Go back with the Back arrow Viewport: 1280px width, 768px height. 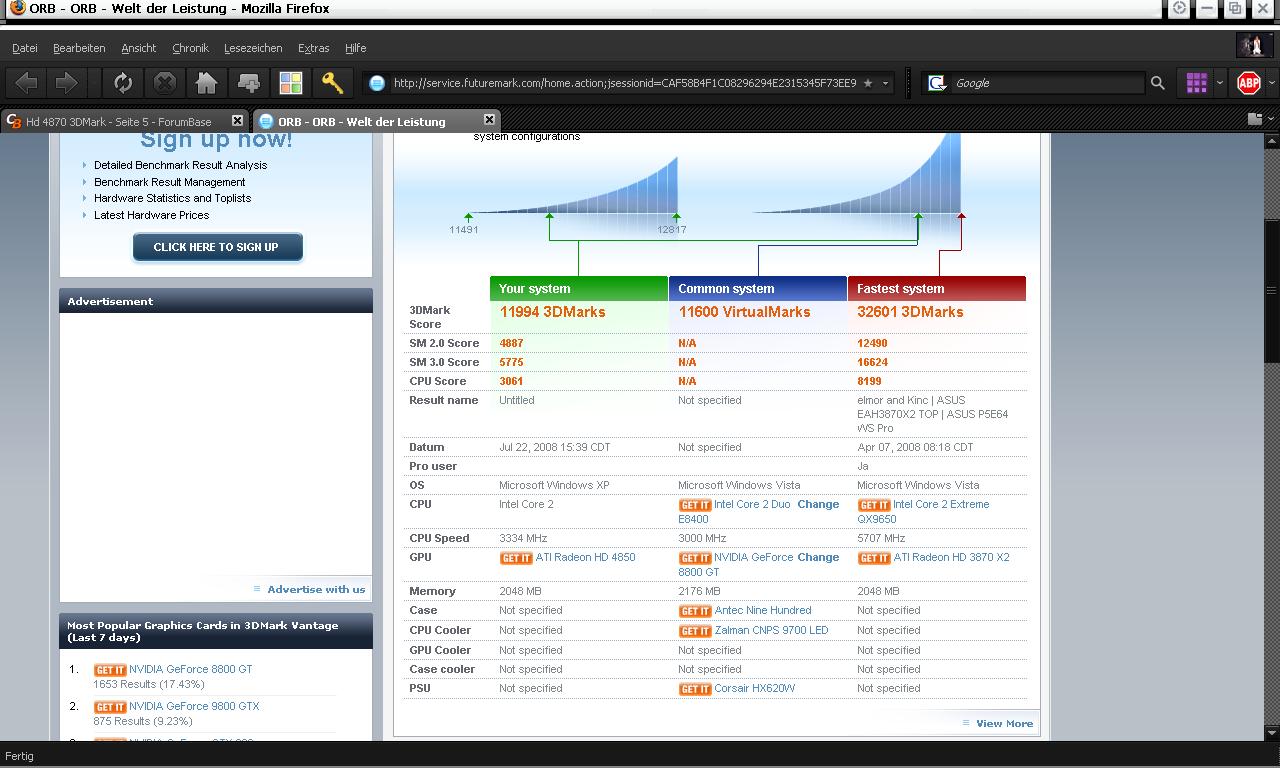pyautogui.click(x=27, y=83)
